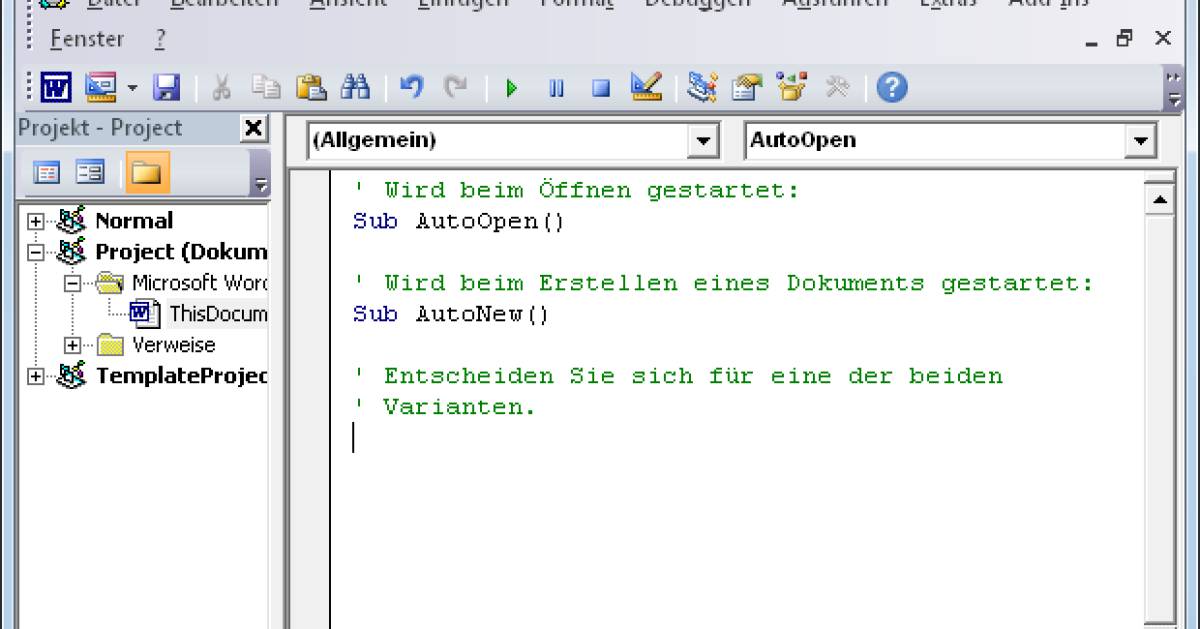Viewport: 1200px width, 629px height.
Task: Open toolbar options at main toolbar end
Action: [1173, 89]
